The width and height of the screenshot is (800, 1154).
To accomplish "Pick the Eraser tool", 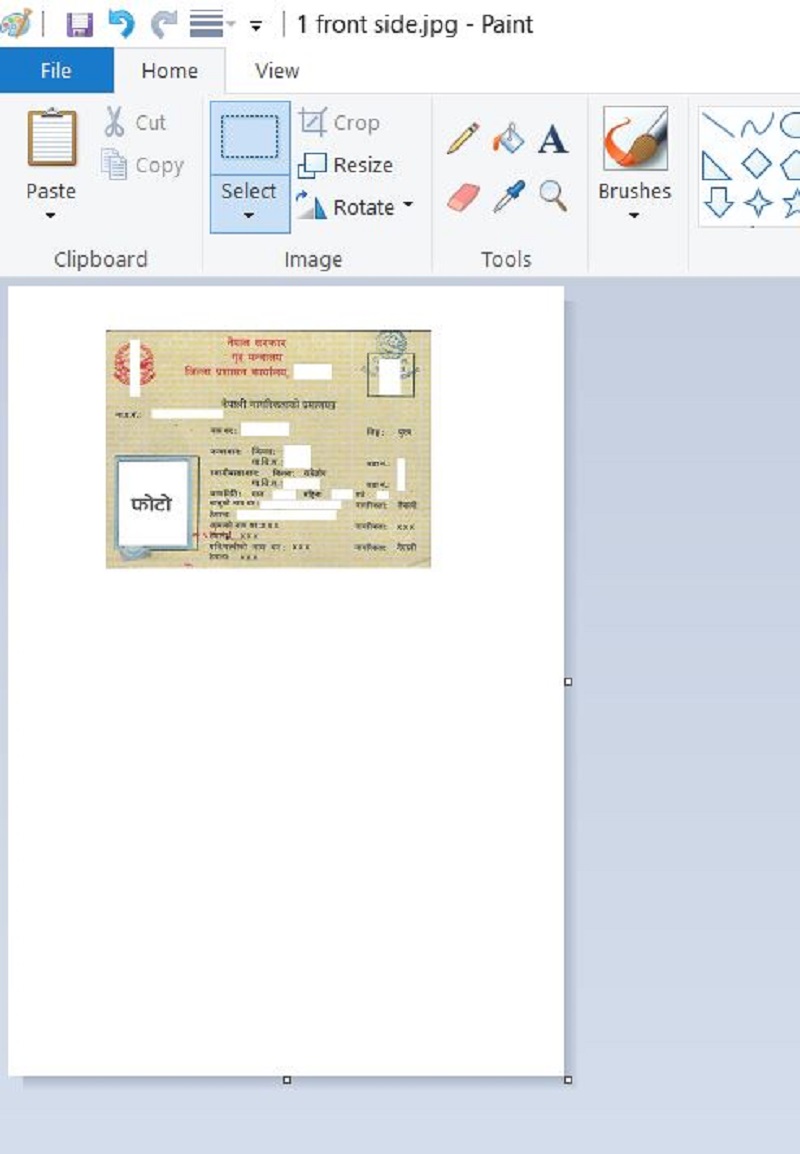I will [463, 196].
